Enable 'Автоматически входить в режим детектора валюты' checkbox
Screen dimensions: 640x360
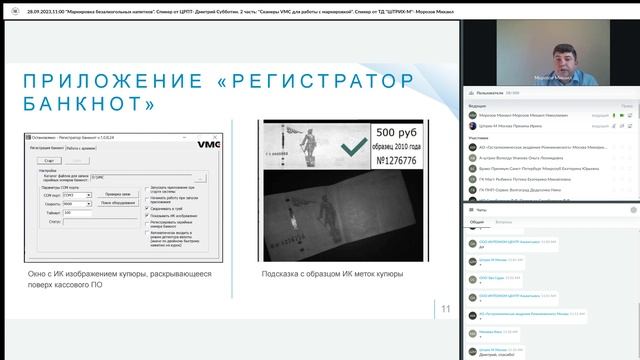[x=147, y=233]
